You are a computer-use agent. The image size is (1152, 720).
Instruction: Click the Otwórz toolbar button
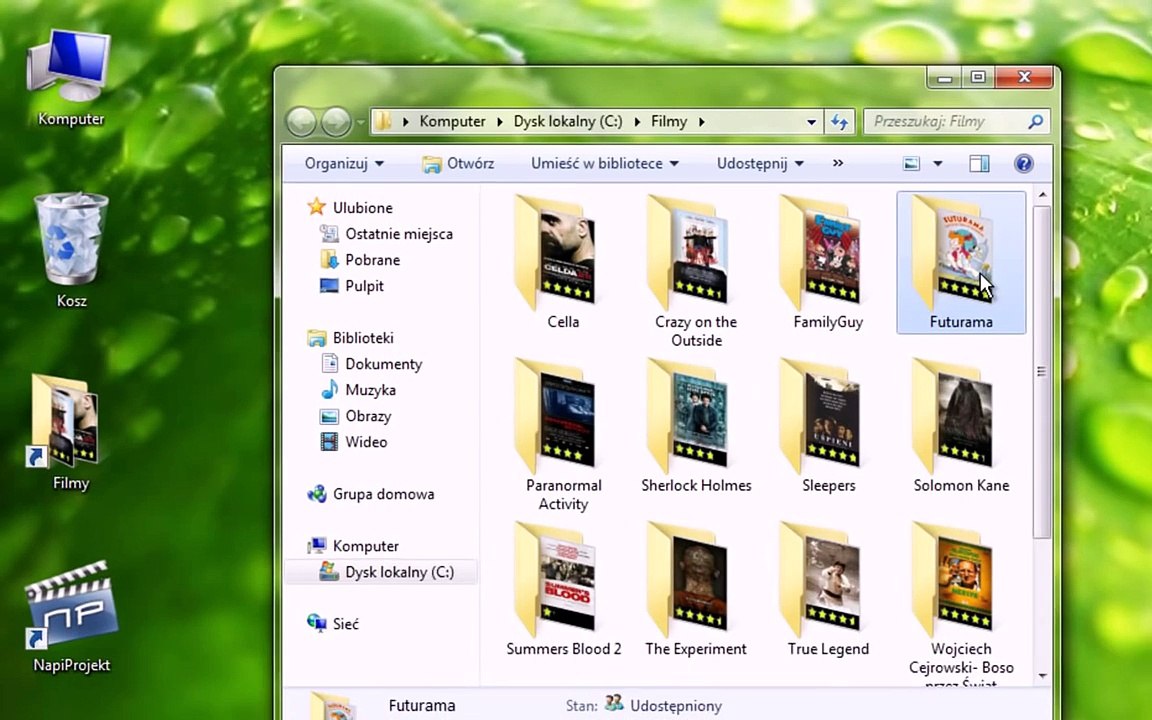click(458, 163)
